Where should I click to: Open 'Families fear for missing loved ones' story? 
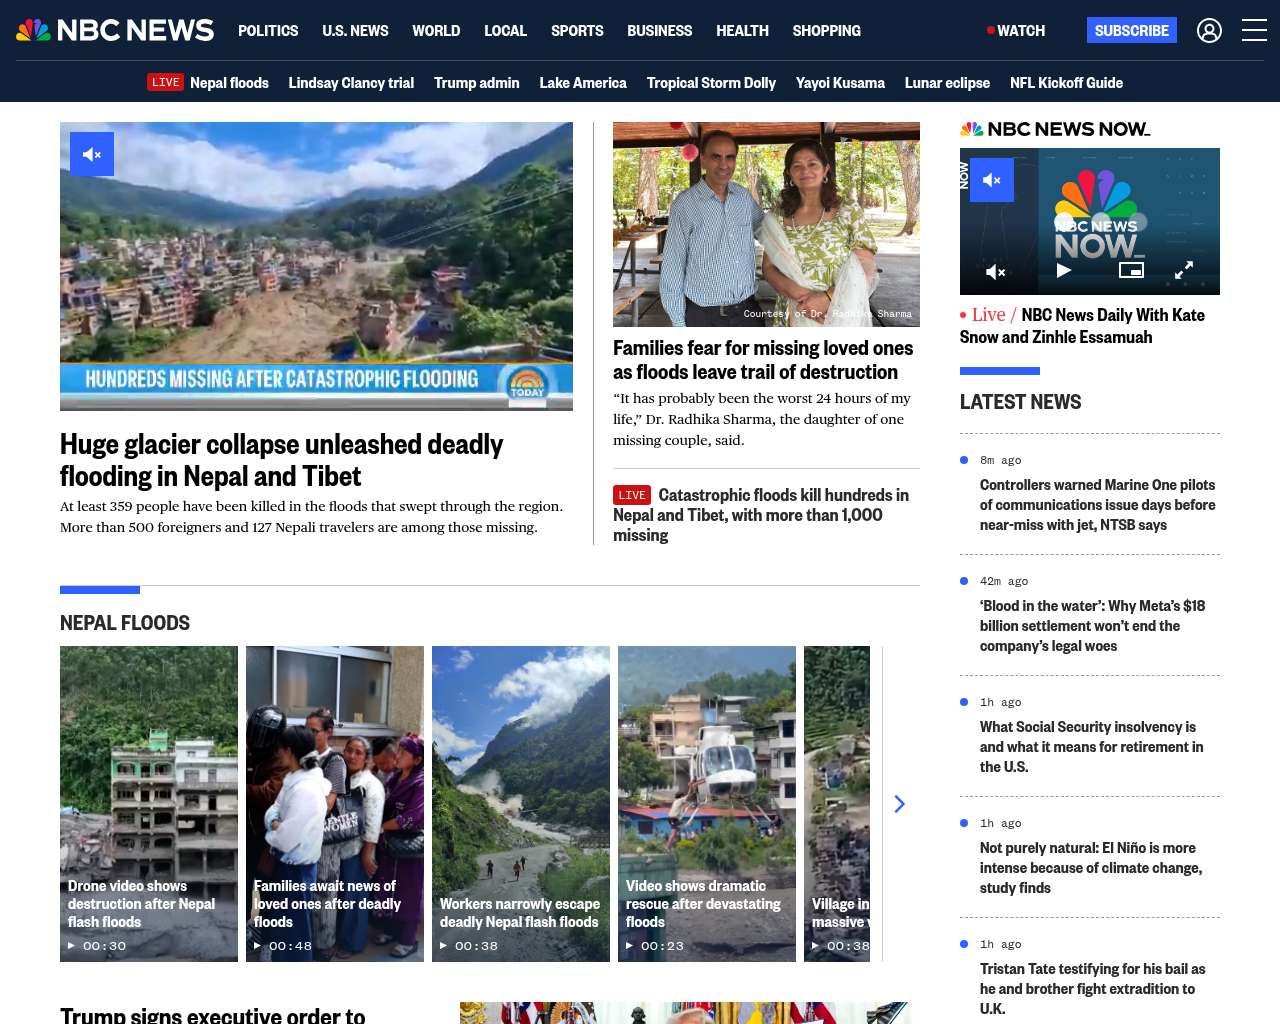click(x=763, y=360)
